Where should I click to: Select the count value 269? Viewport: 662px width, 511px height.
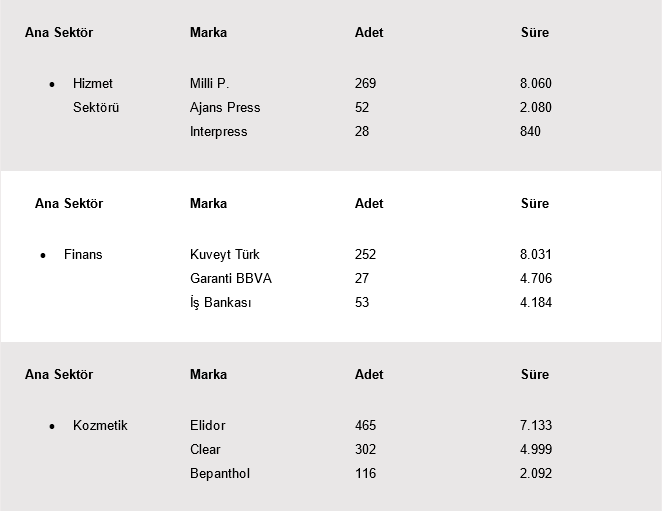point(366,84)
